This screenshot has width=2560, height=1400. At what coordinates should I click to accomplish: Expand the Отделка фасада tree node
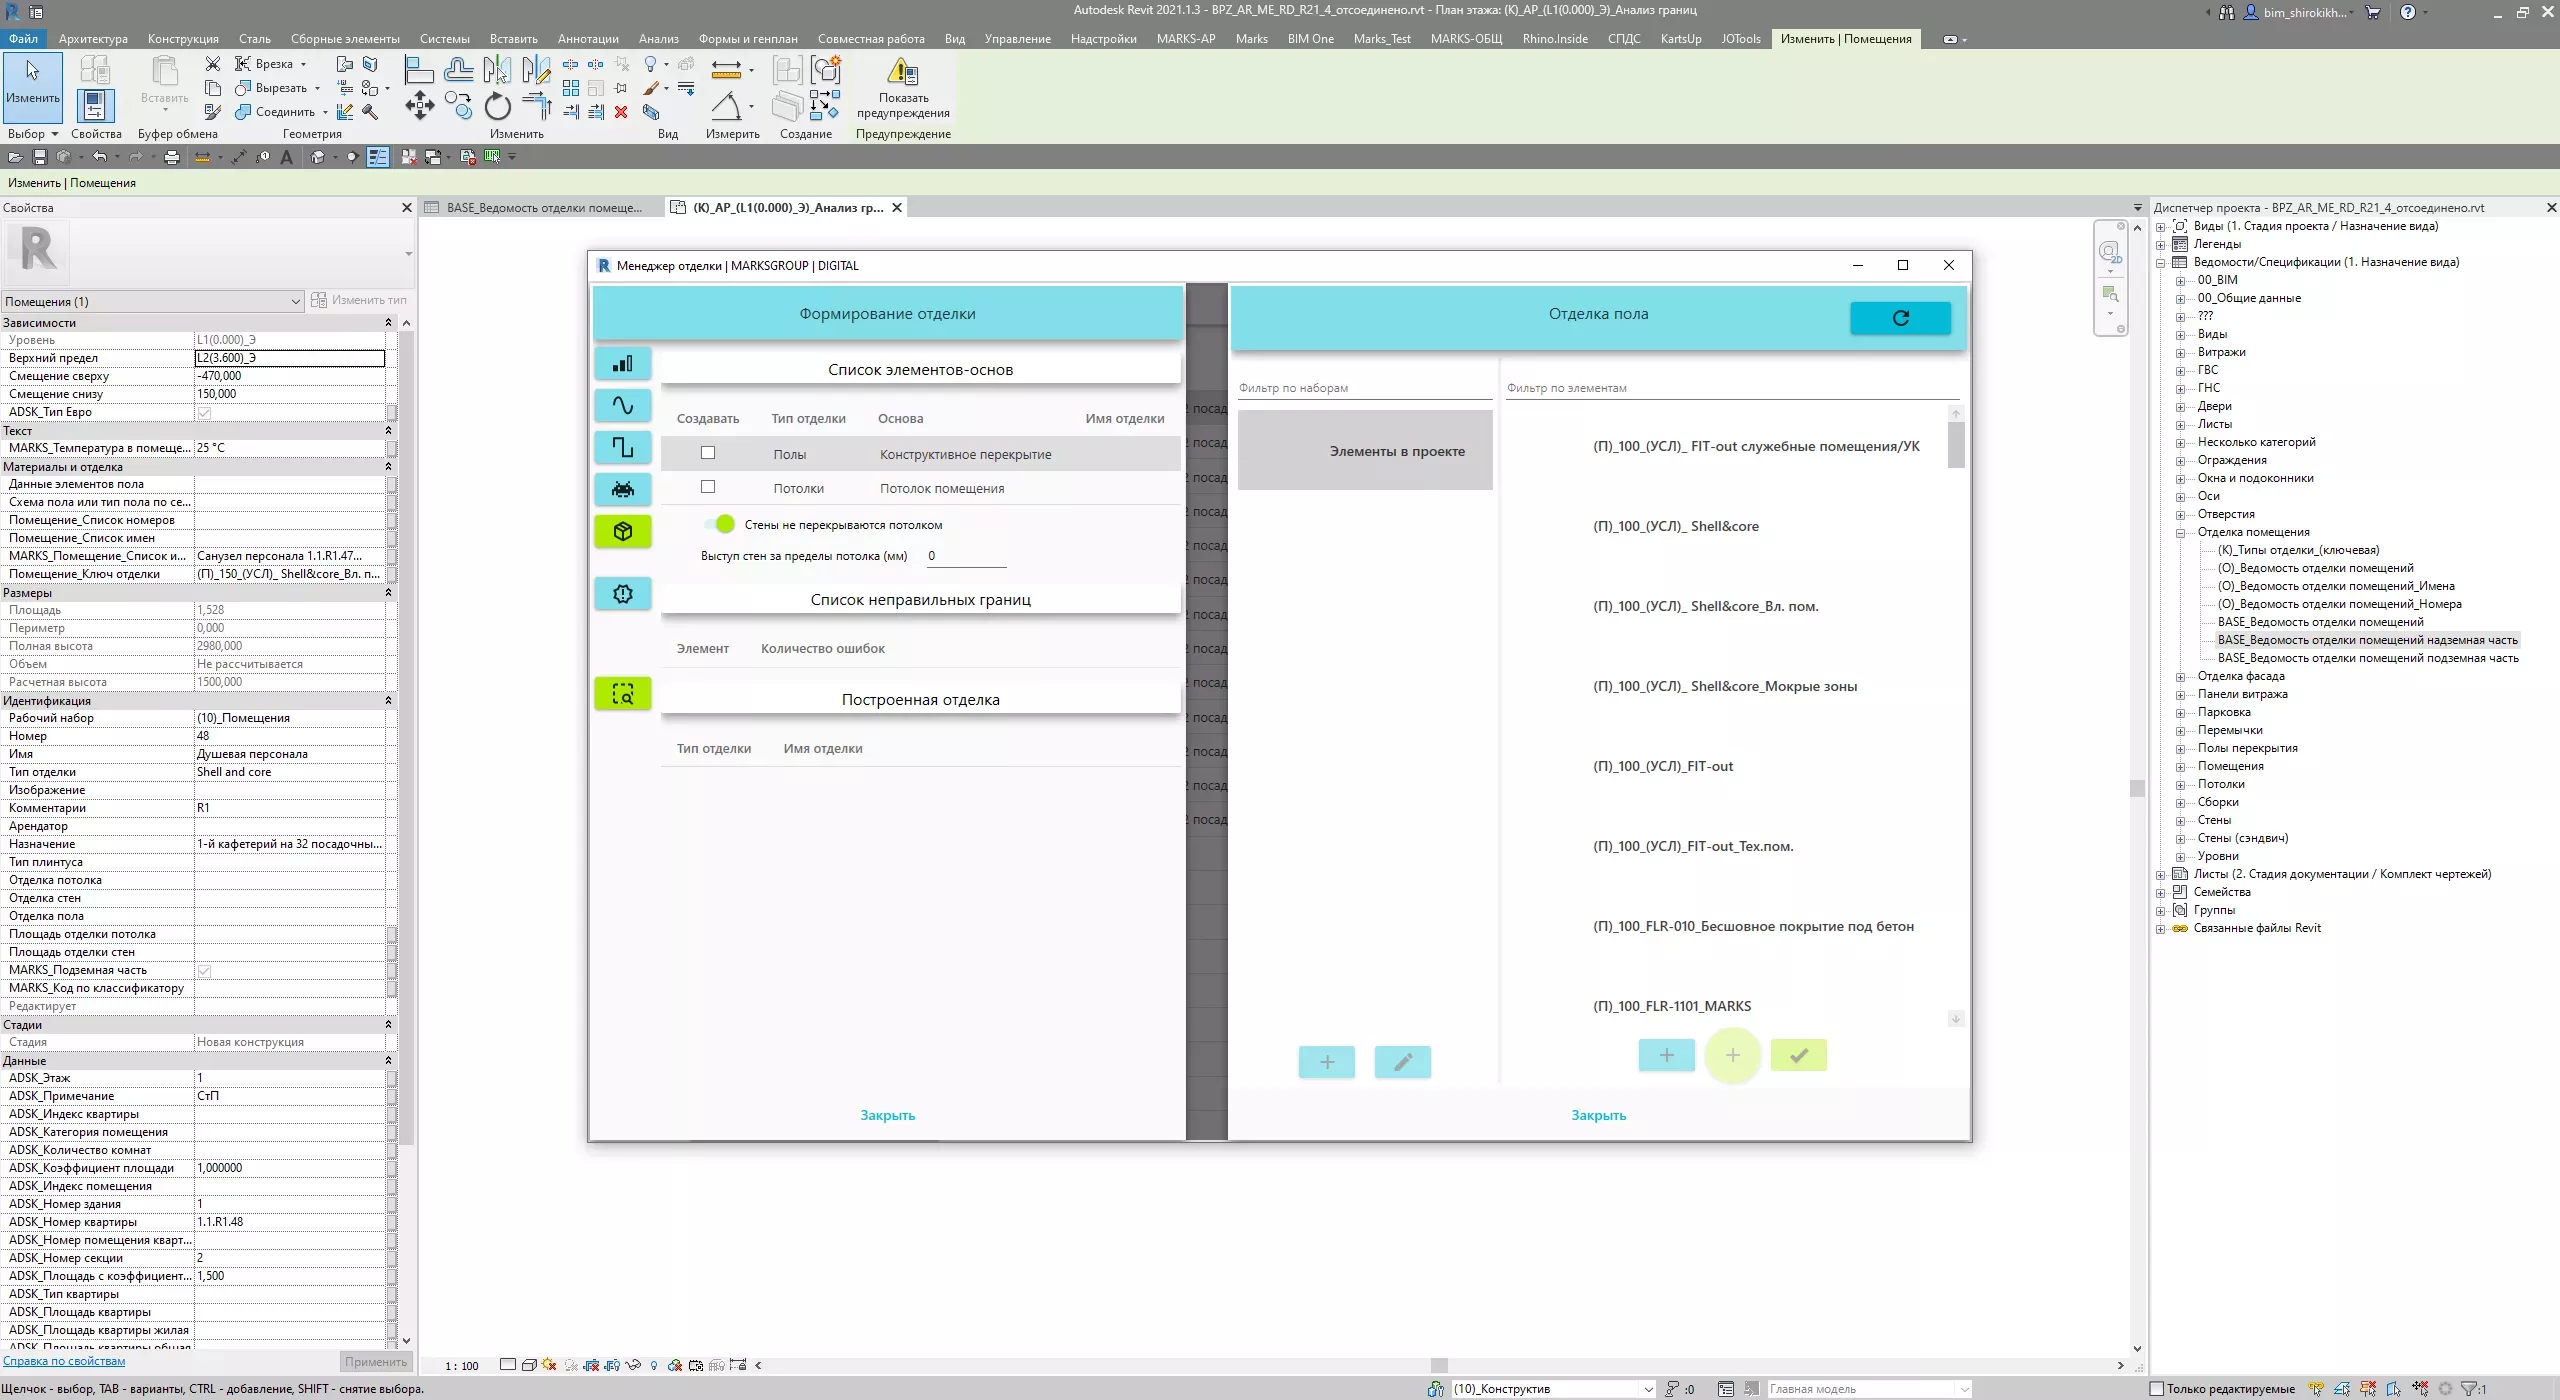[x=2181, y=677]
